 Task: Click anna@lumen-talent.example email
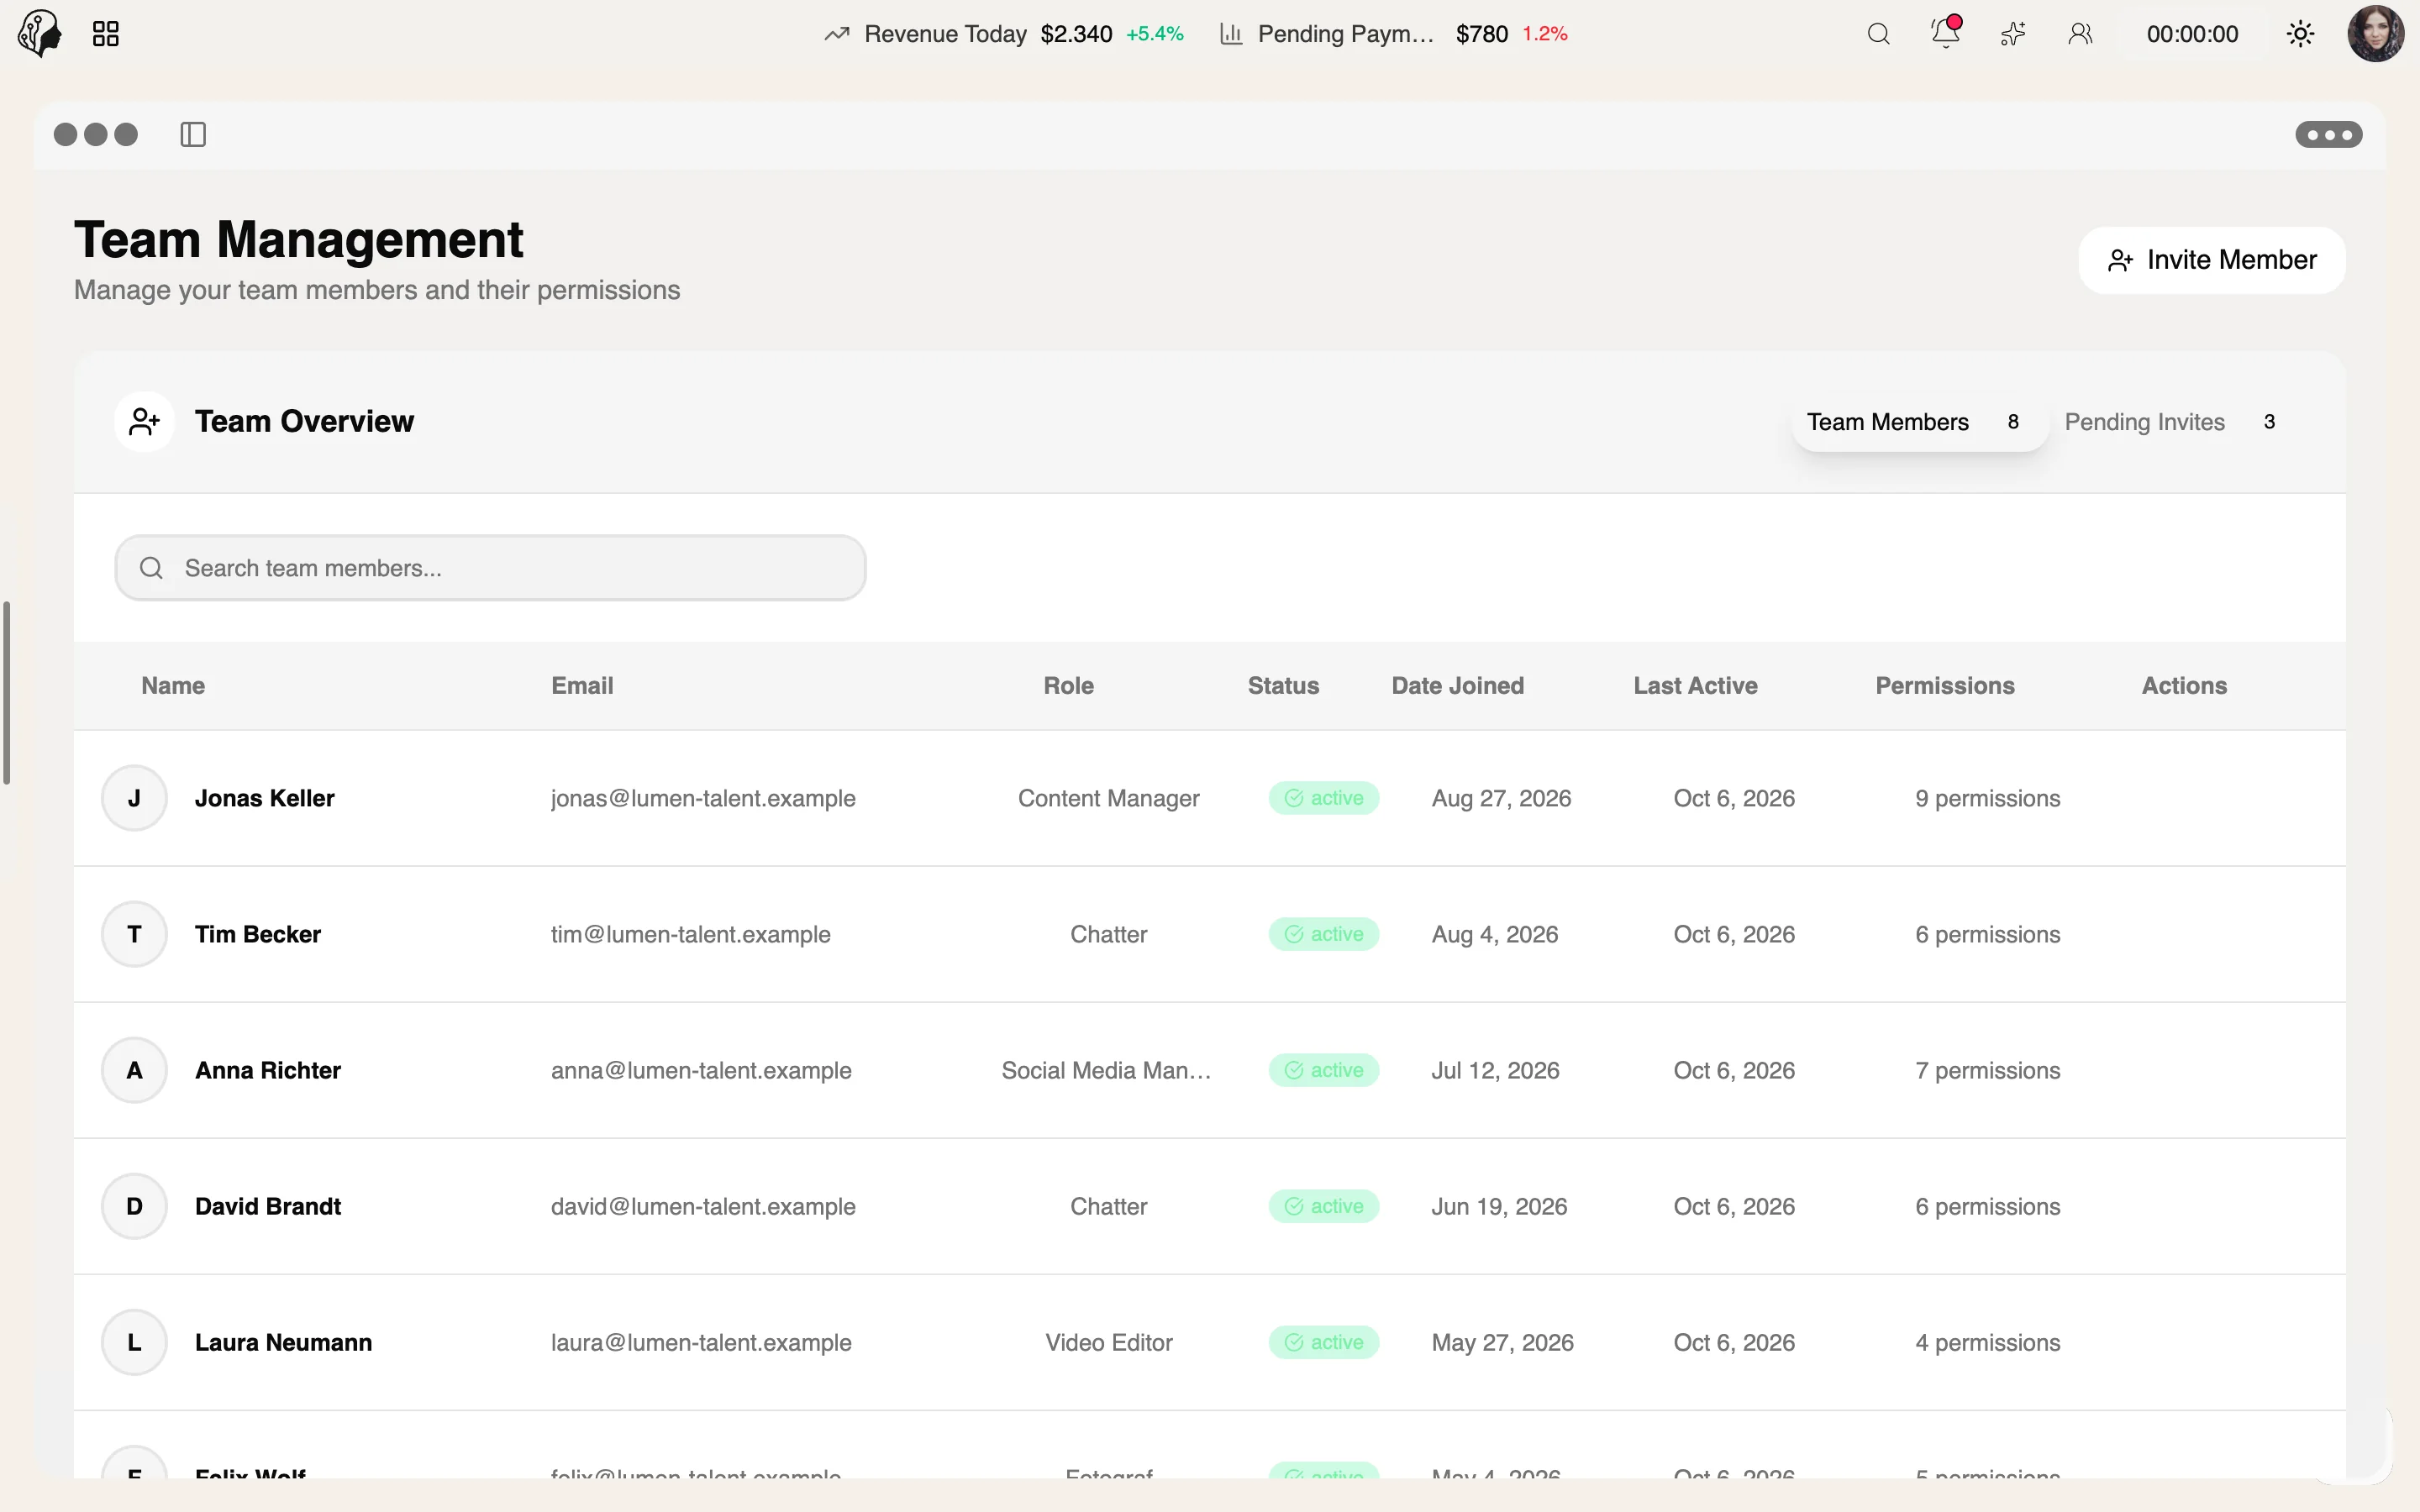coord(701,1070)
